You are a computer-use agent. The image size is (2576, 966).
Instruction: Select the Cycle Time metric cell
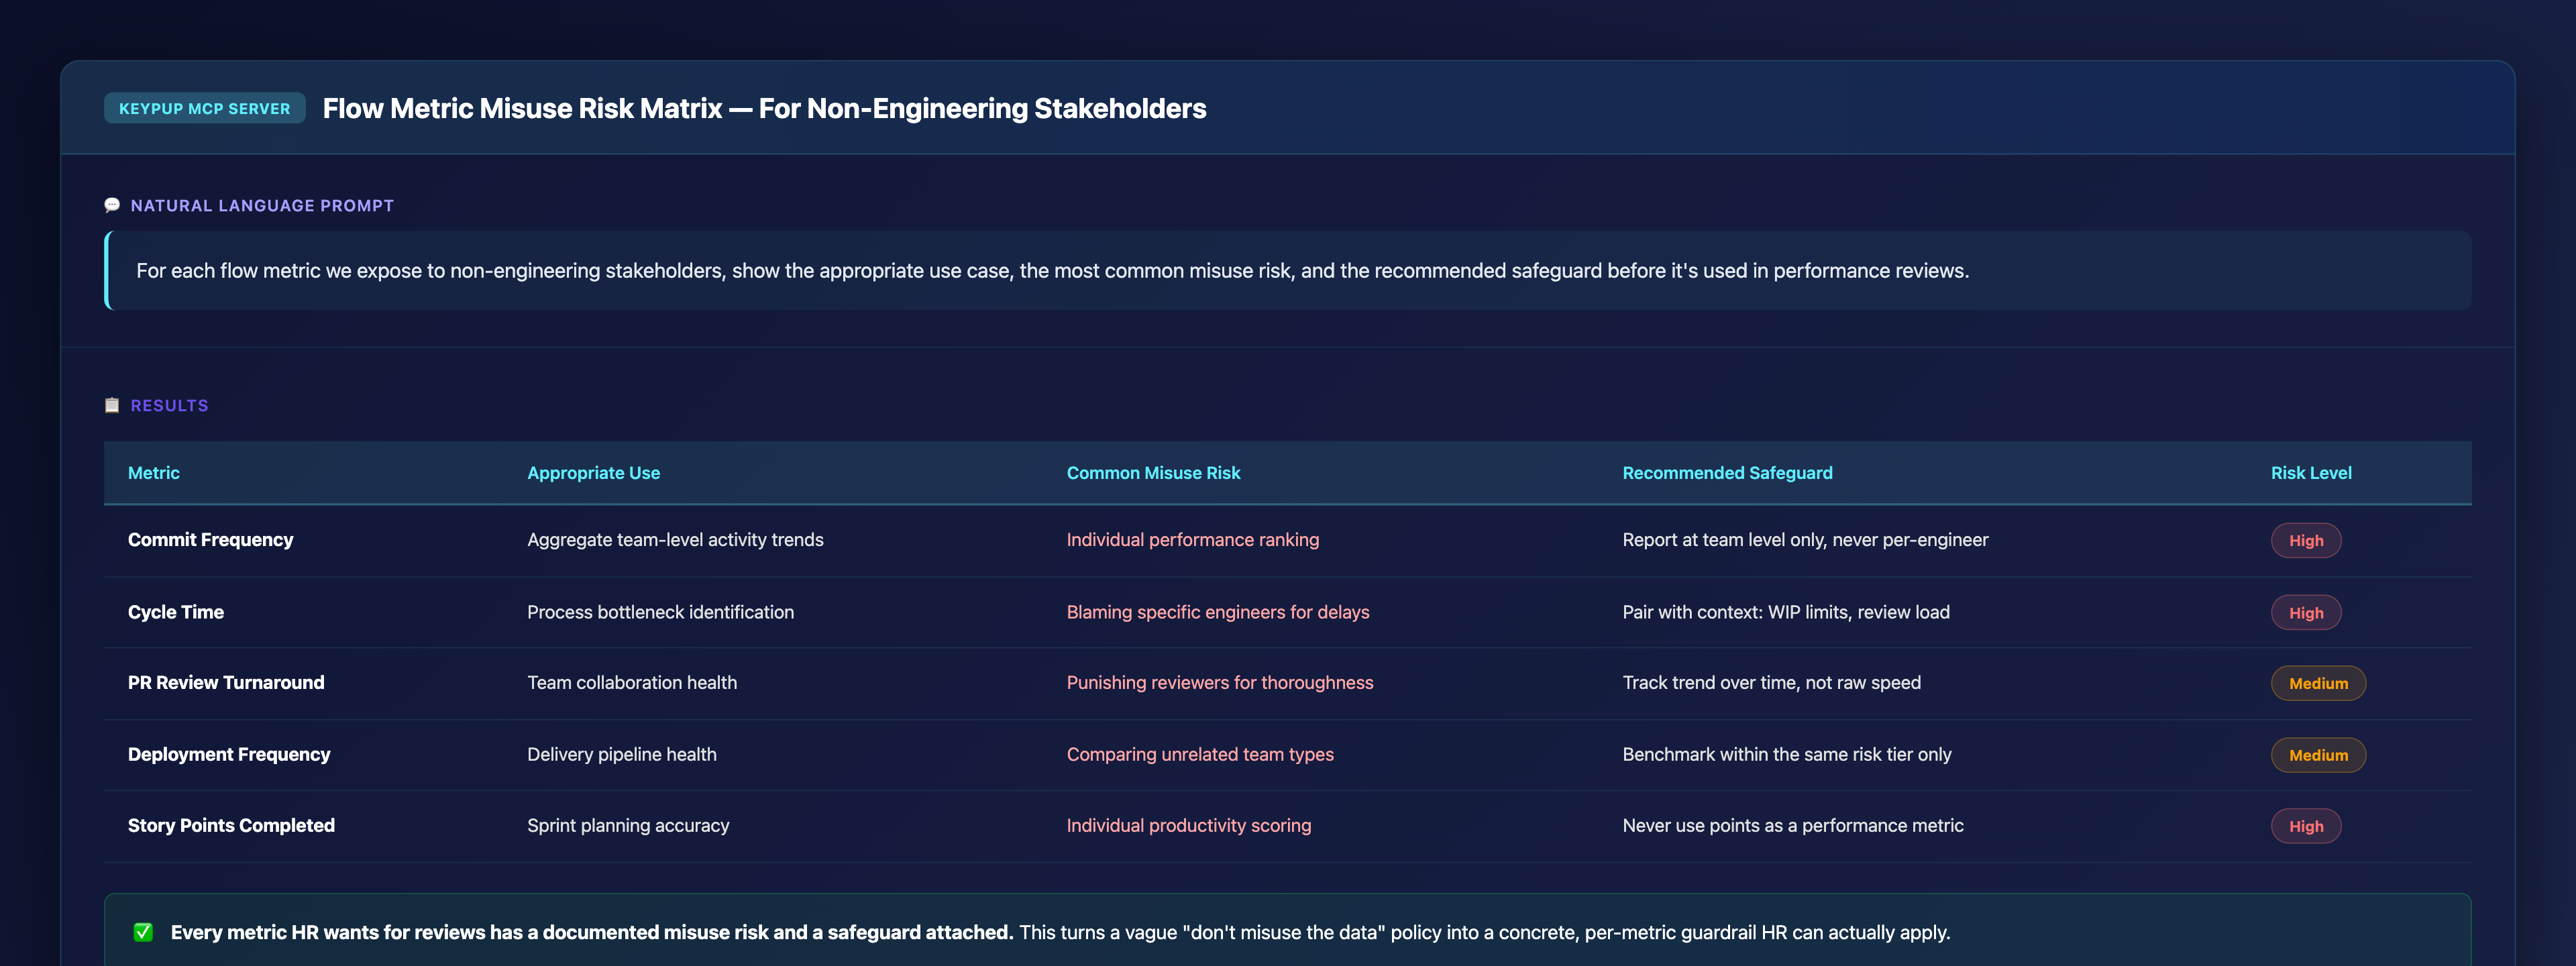tap(175, 612)
